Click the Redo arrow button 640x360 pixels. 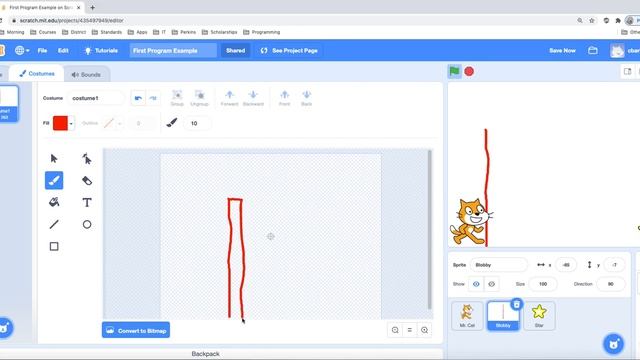click(x=153, y=98)
